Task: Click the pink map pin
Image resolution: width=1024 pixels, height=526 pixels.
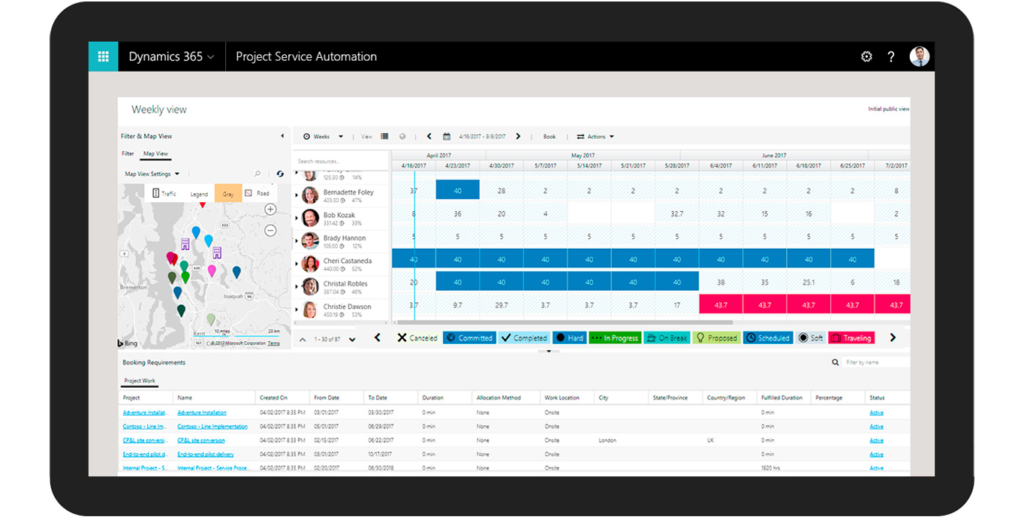Action: (212, 271)
